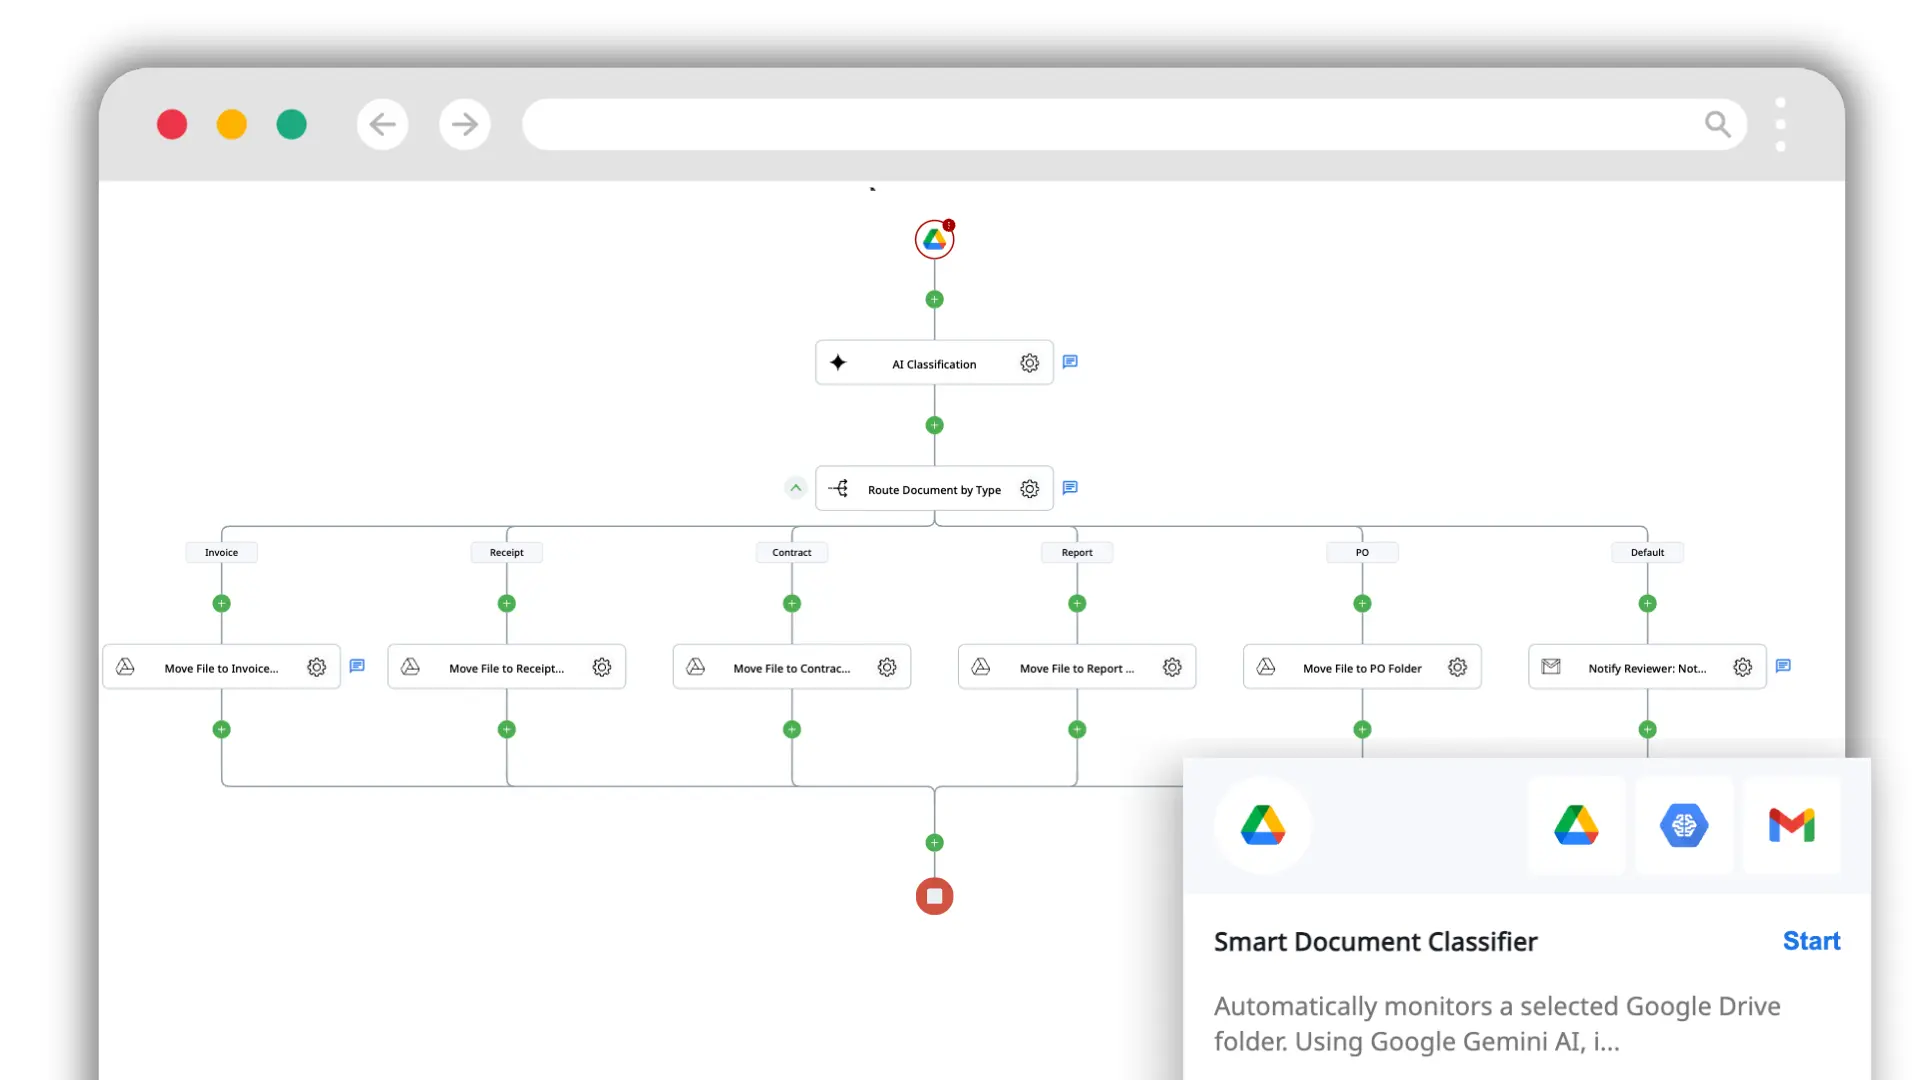Open Move File to Contract settings gear
The width and height of the screenshot is (1920, 1080).
(x=887, y=667)
